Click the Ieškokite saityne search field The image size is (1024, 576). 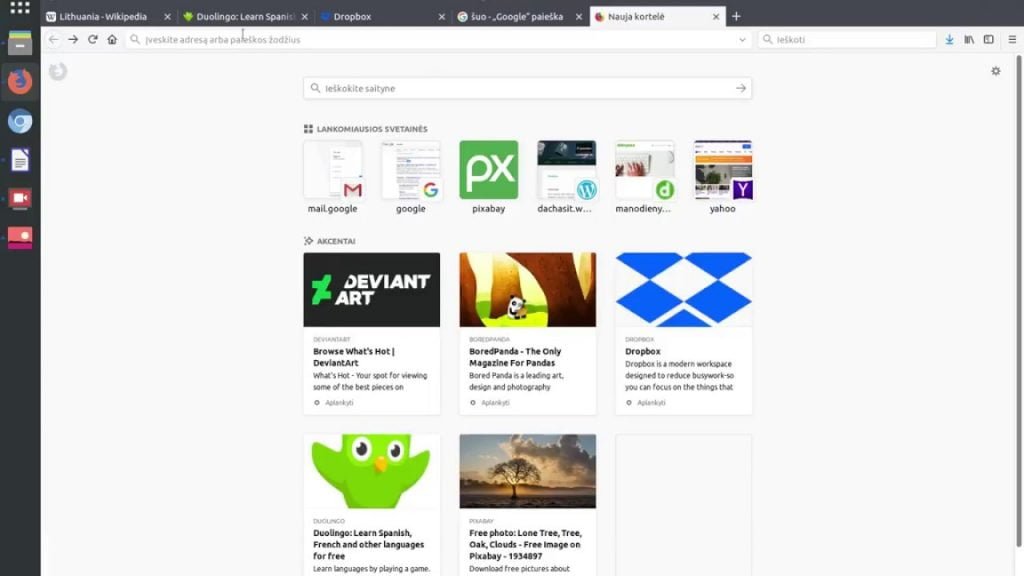click(528, 88)
